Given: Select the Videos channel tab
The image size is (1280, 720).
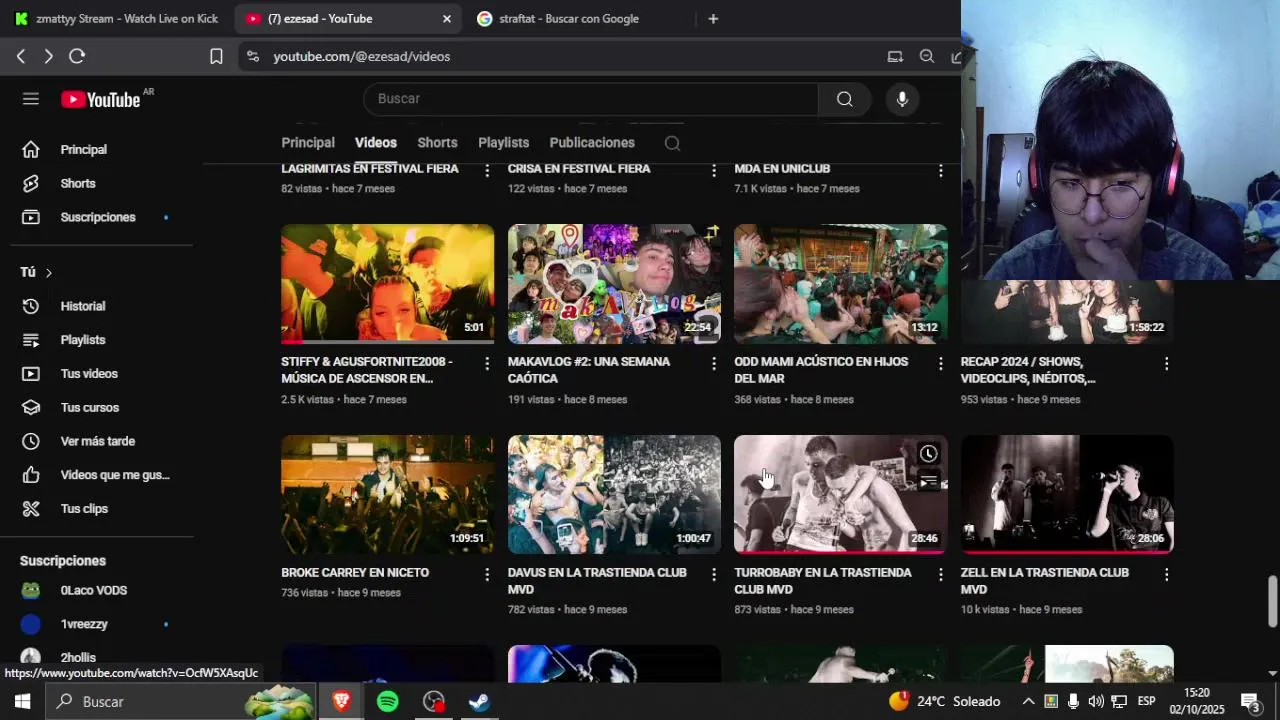Looking at the screenshot, I should [x=376, y=143].
